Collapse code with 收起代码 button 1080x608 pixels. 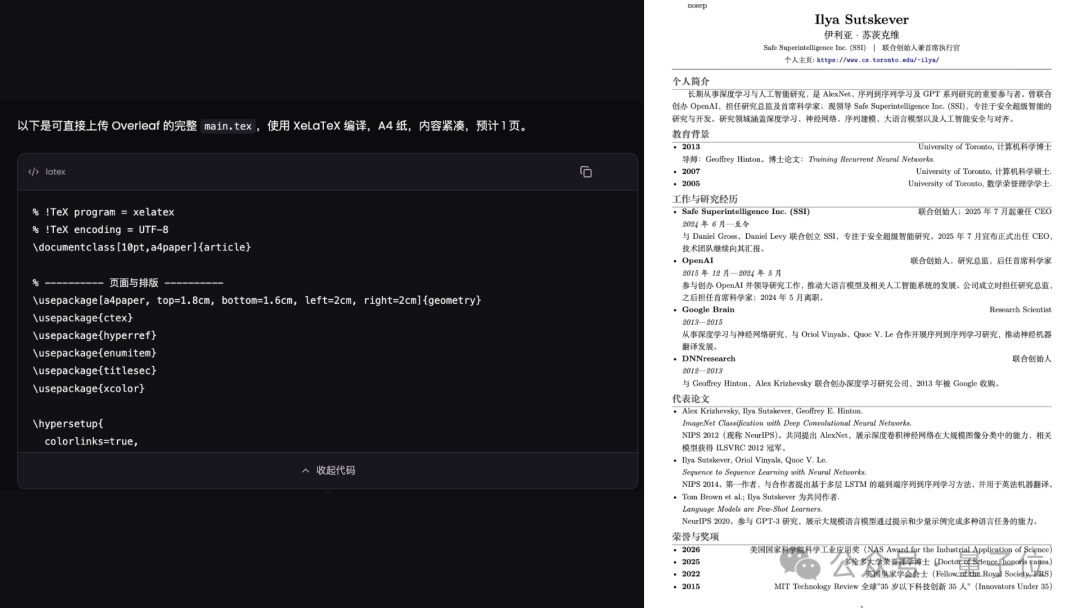[329, 470]
